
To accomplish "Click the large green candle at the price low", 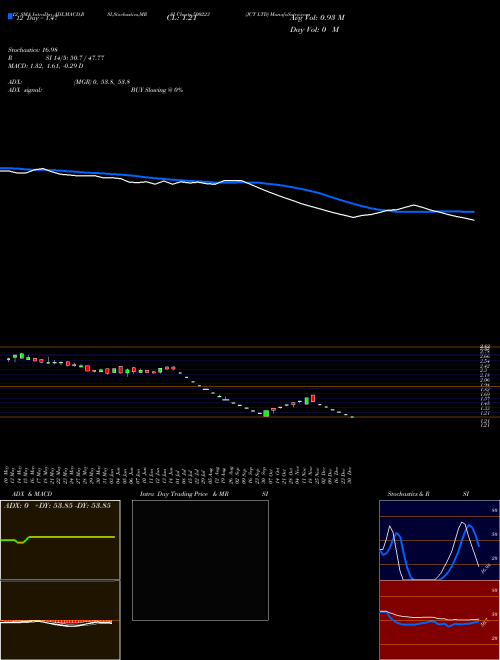I will tap(266, 413).
